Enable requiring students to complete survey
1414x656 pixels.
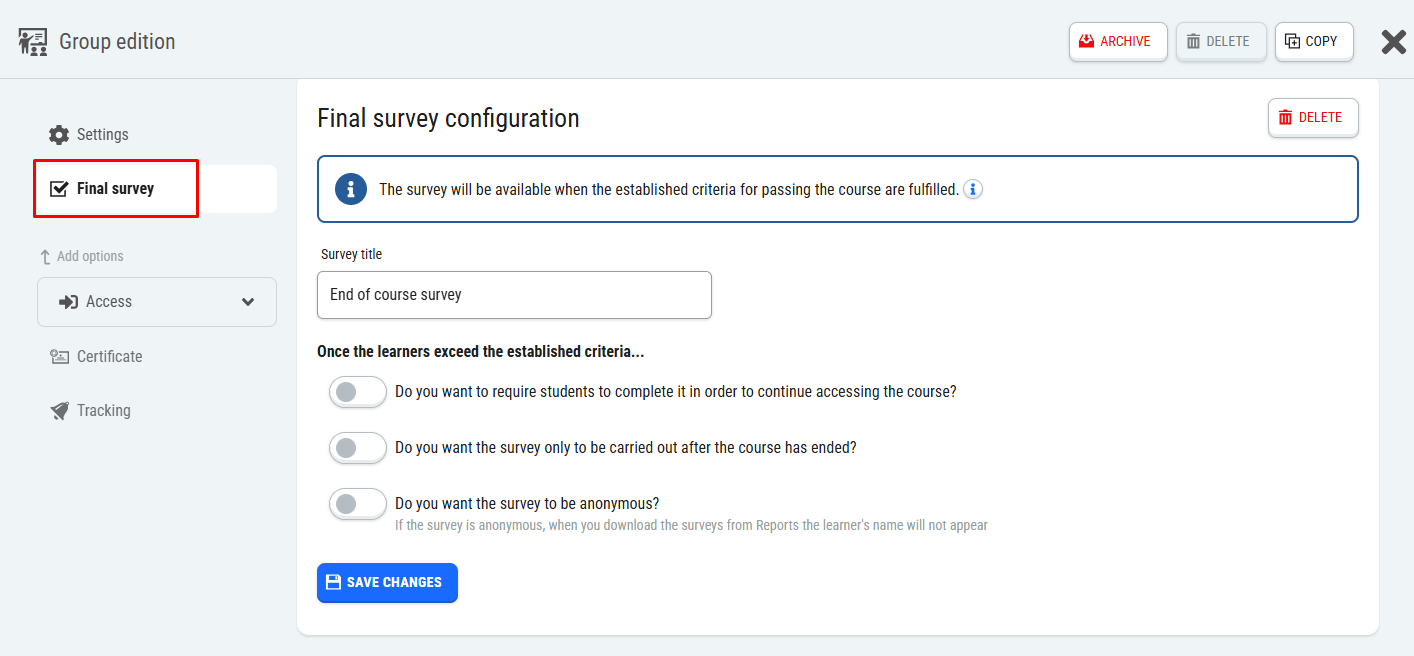pyautogui.click(x=357, y=392)
